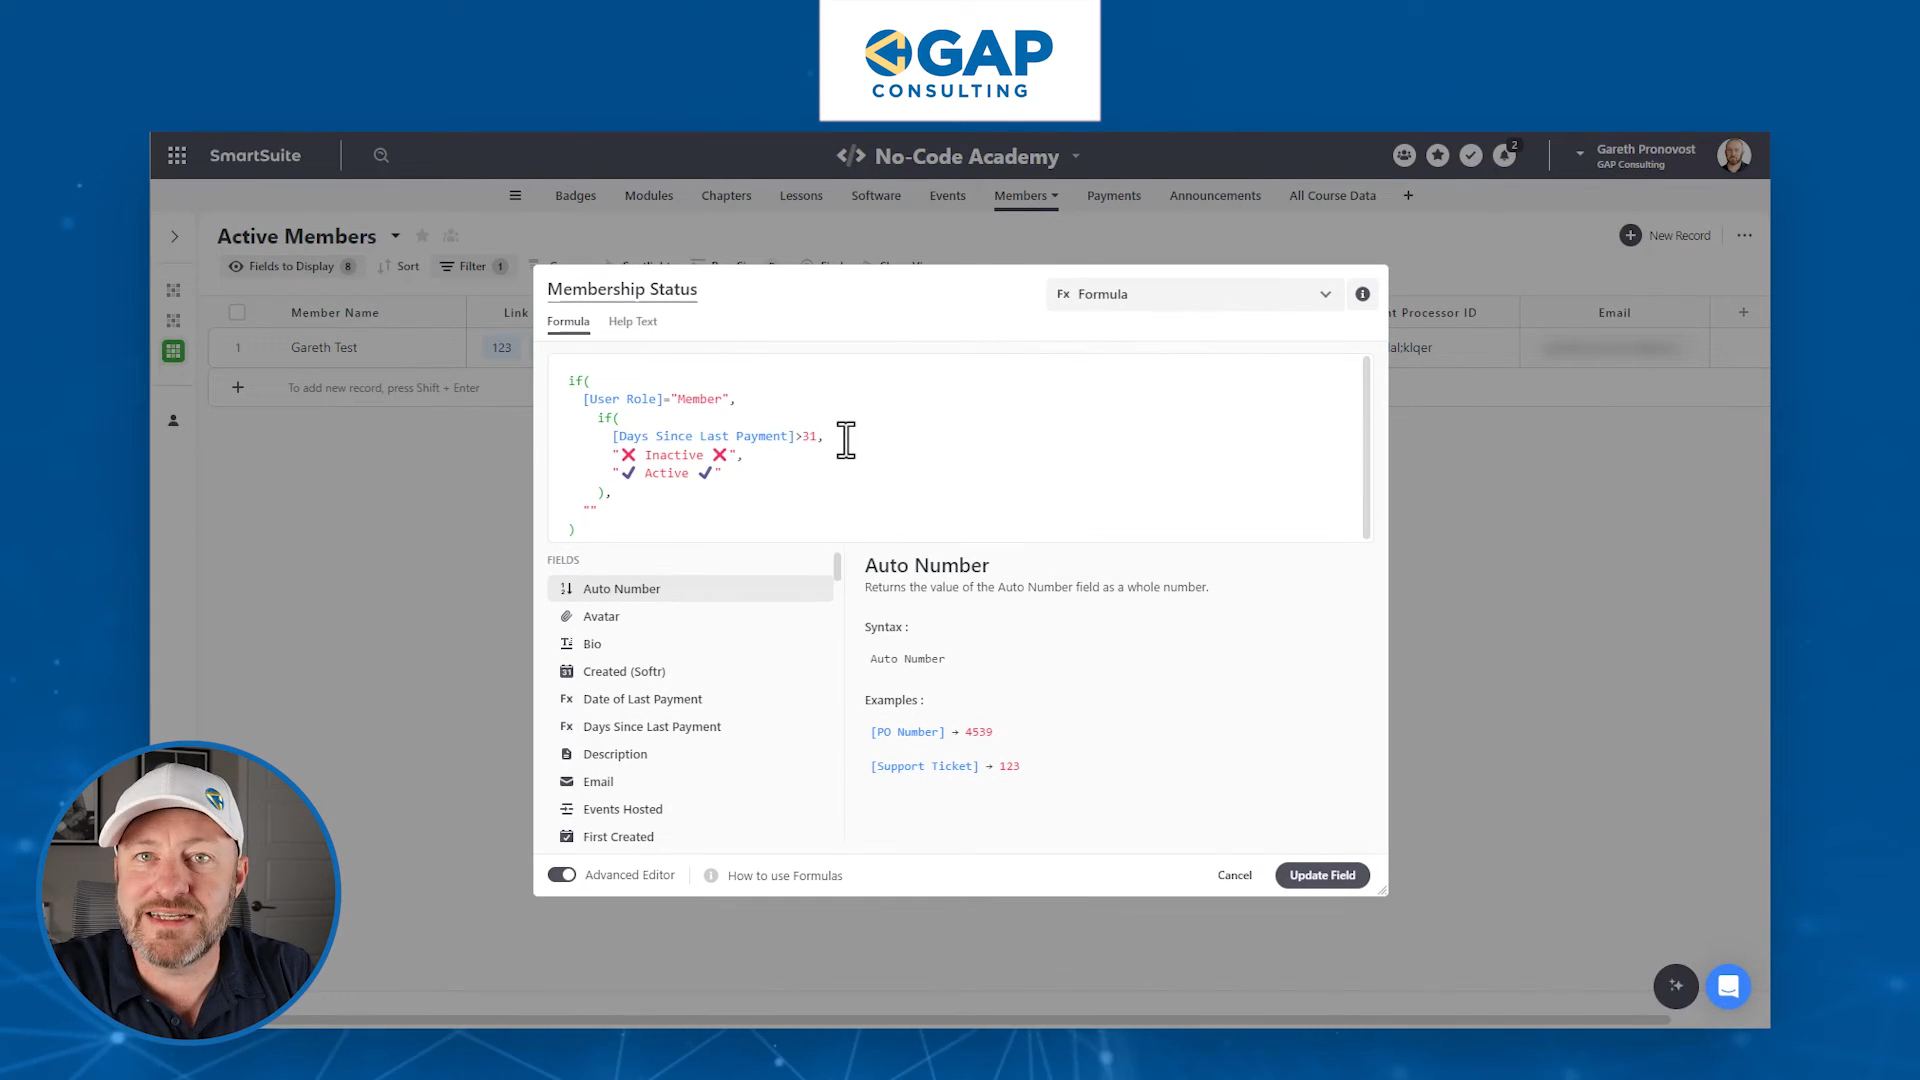
Task: Switch to the Software tab
Action: 876,195
